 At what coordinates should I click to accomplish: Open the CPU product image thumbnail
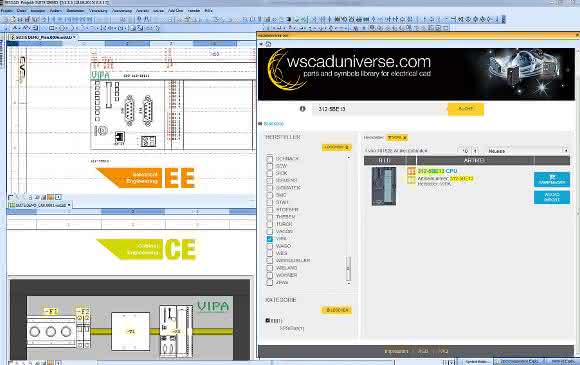384,186
